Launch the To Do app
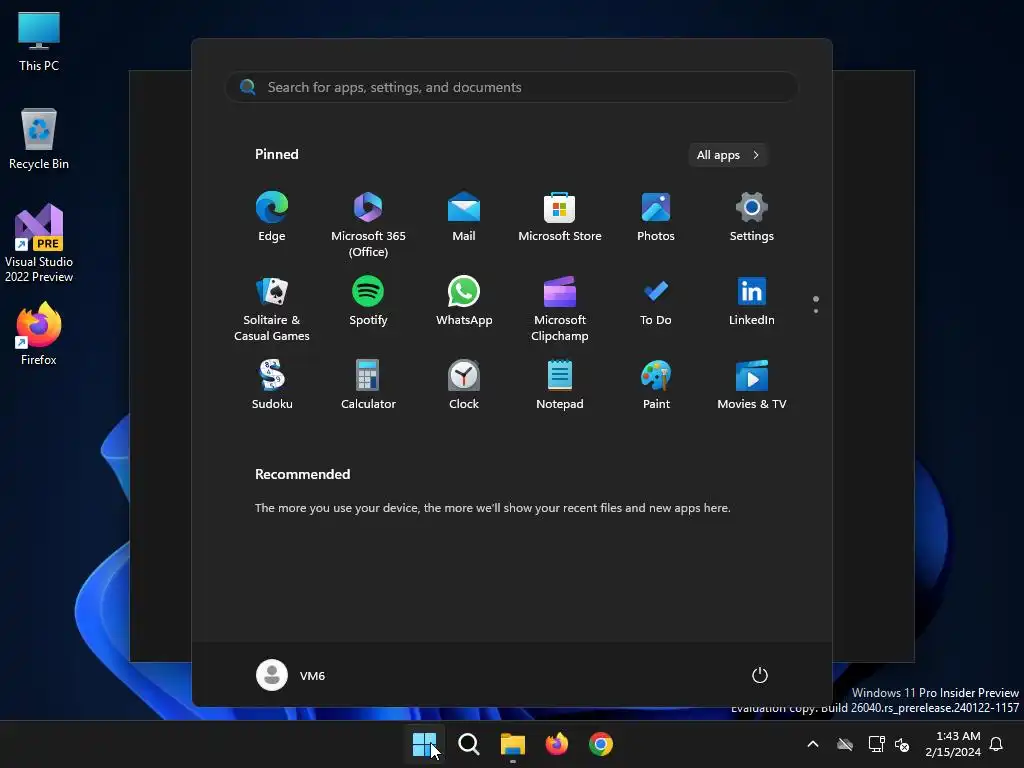 (x=656, y=301)
